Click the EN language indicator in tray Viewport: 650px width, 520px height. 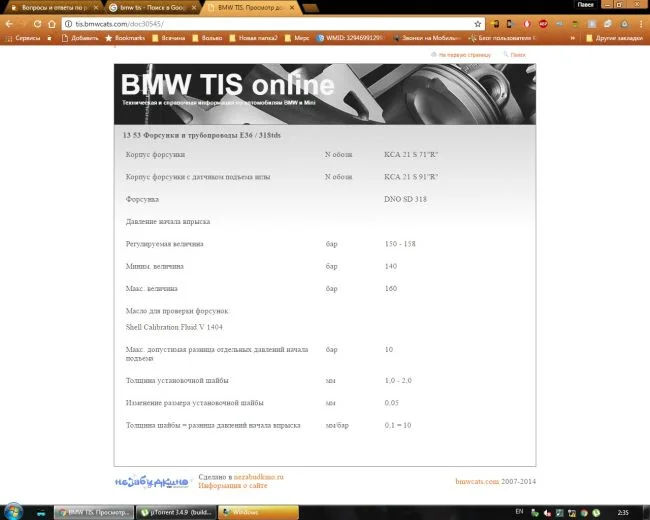point(518,512)
